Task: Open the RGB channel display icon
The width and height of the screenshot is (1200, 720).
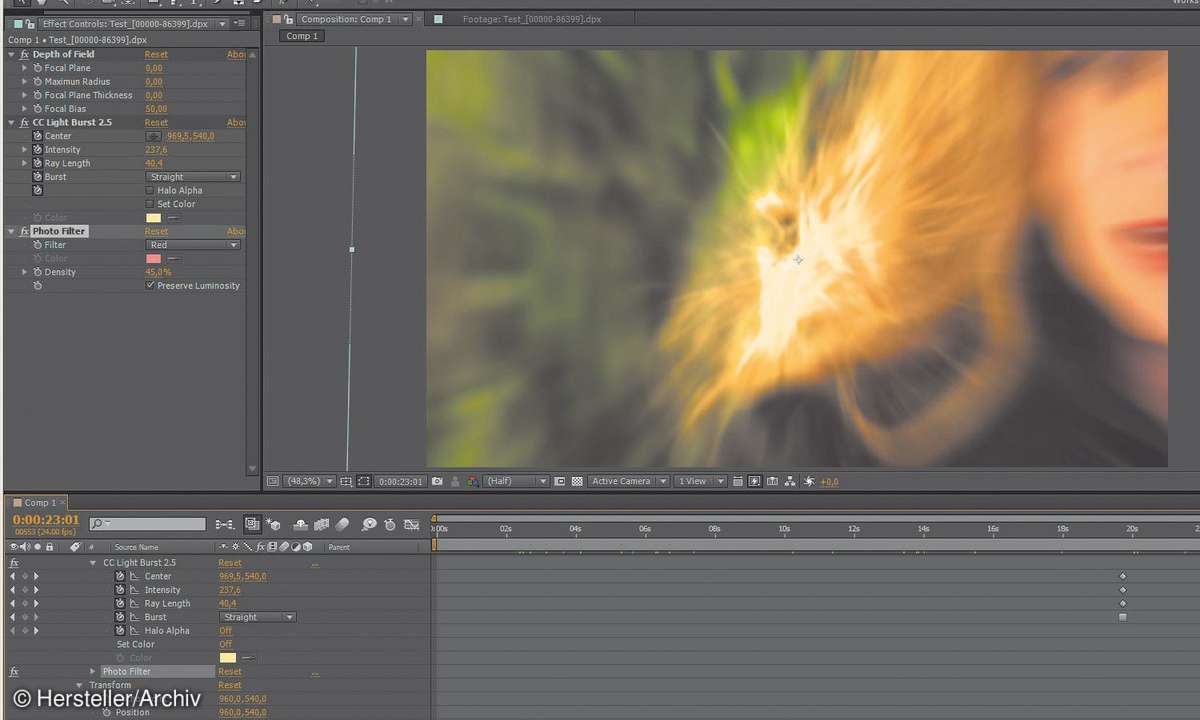Action: (472, 481)
